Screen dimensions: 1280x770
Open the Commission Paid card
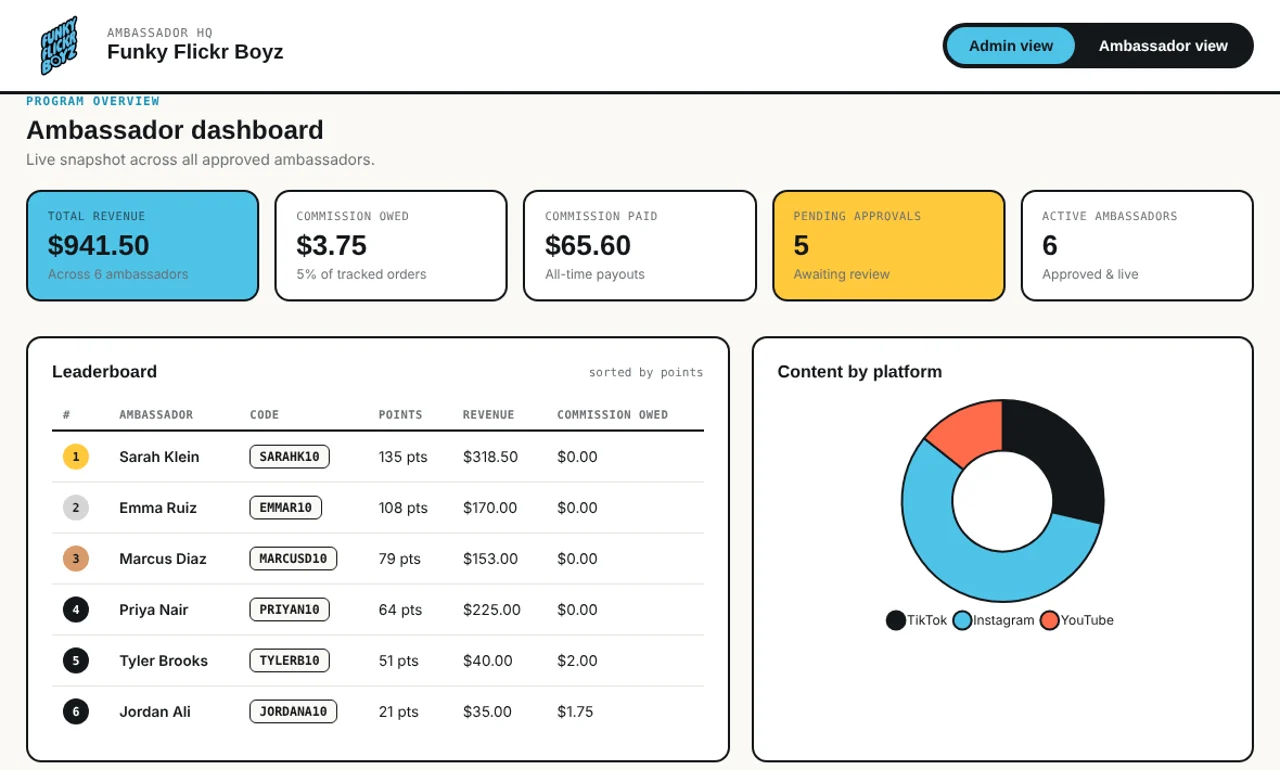pyautogui.click(x=640, y=246)
